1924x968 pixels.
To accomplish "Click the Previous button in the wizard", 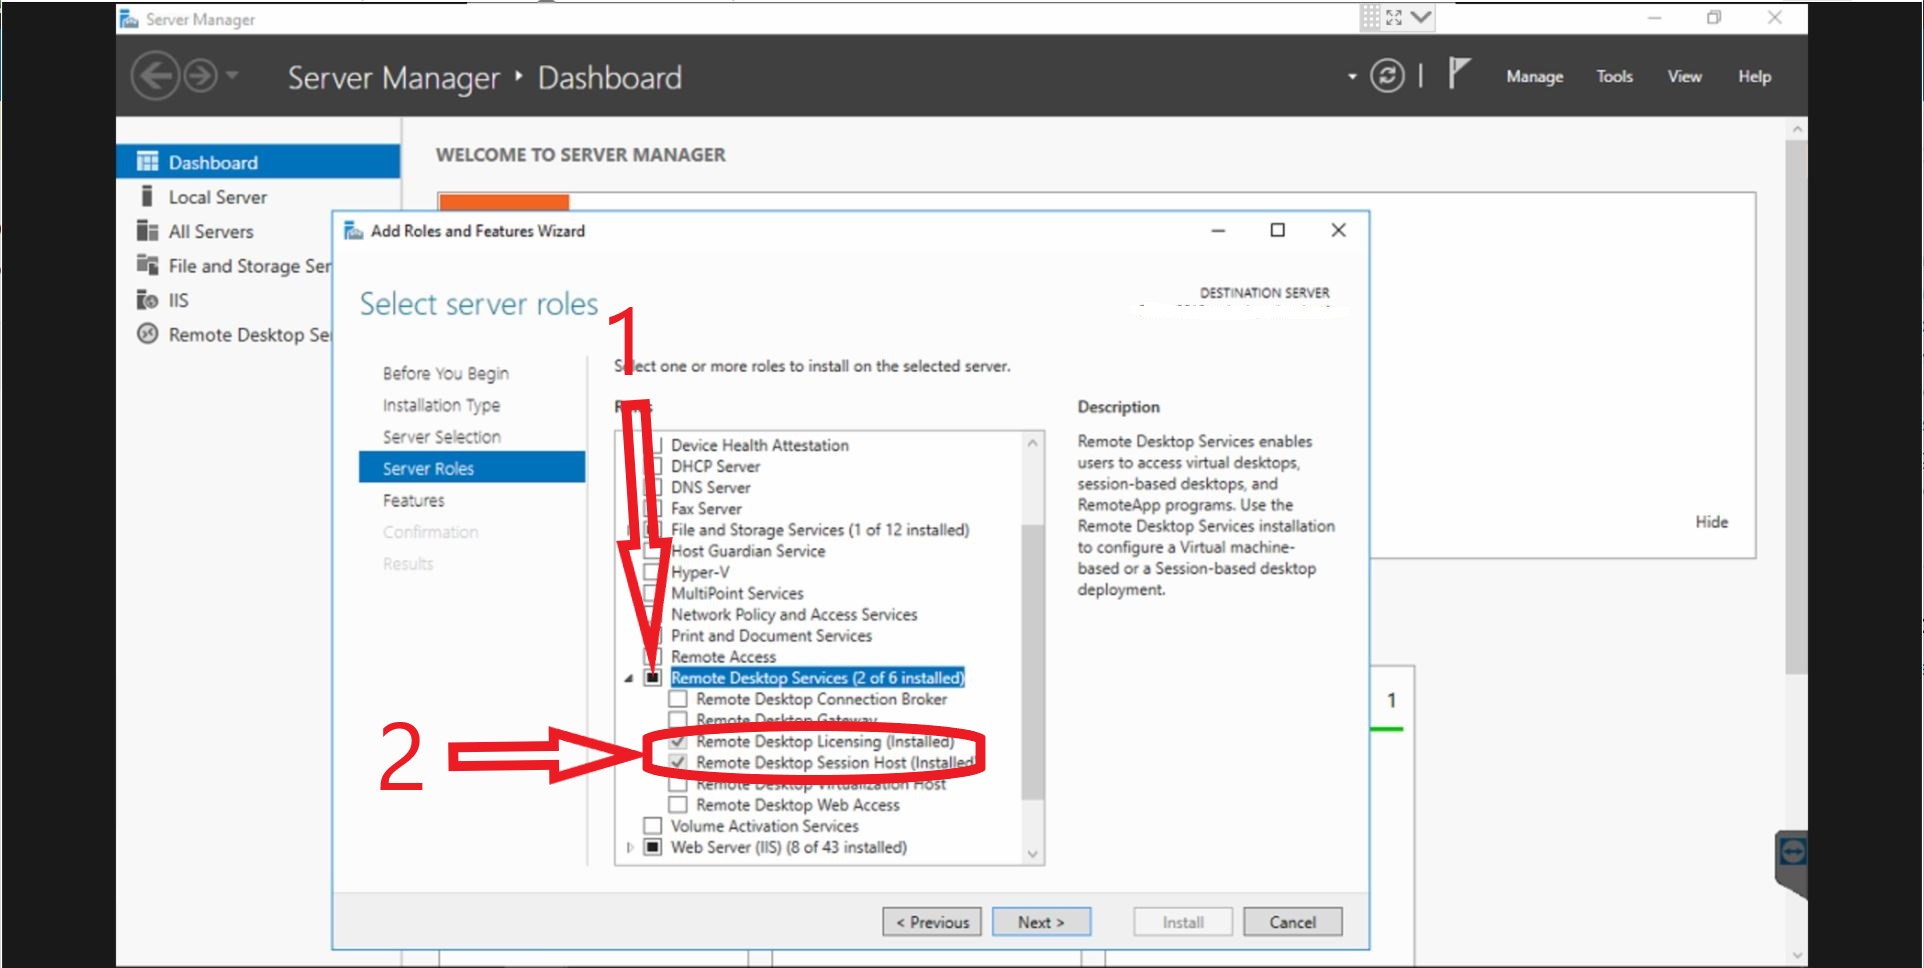I will [932, 922].
